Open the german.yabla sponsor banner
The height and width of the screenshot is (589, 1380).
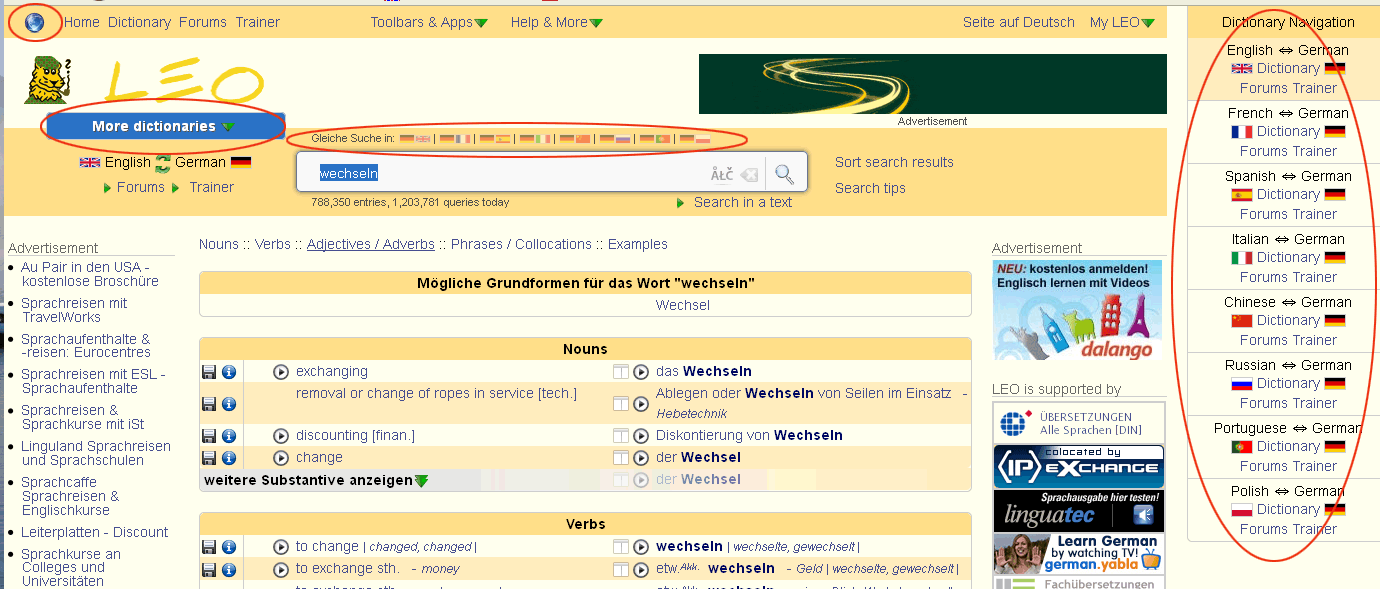[x=1079, y=553]
